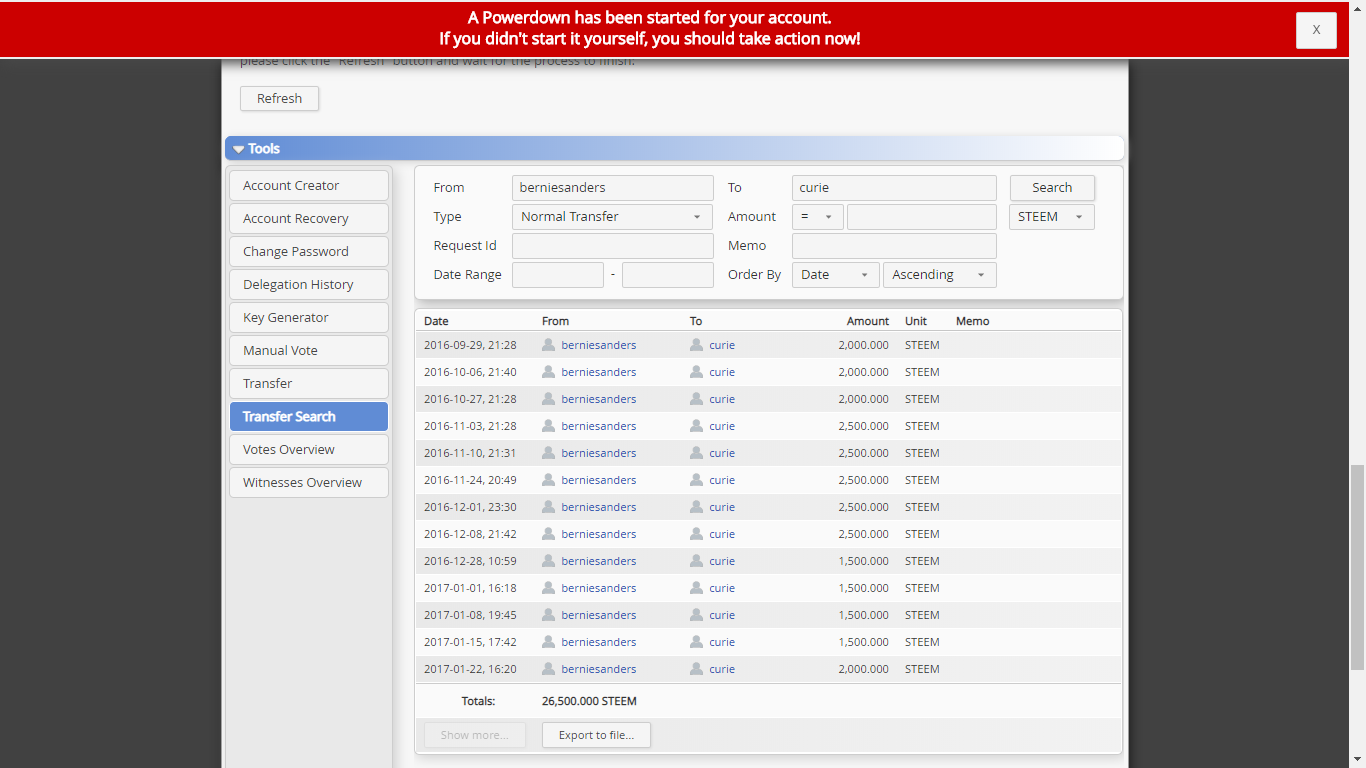
Task: Click curie avatar icon in 2017-01-22 row
Action: point(696,668)
